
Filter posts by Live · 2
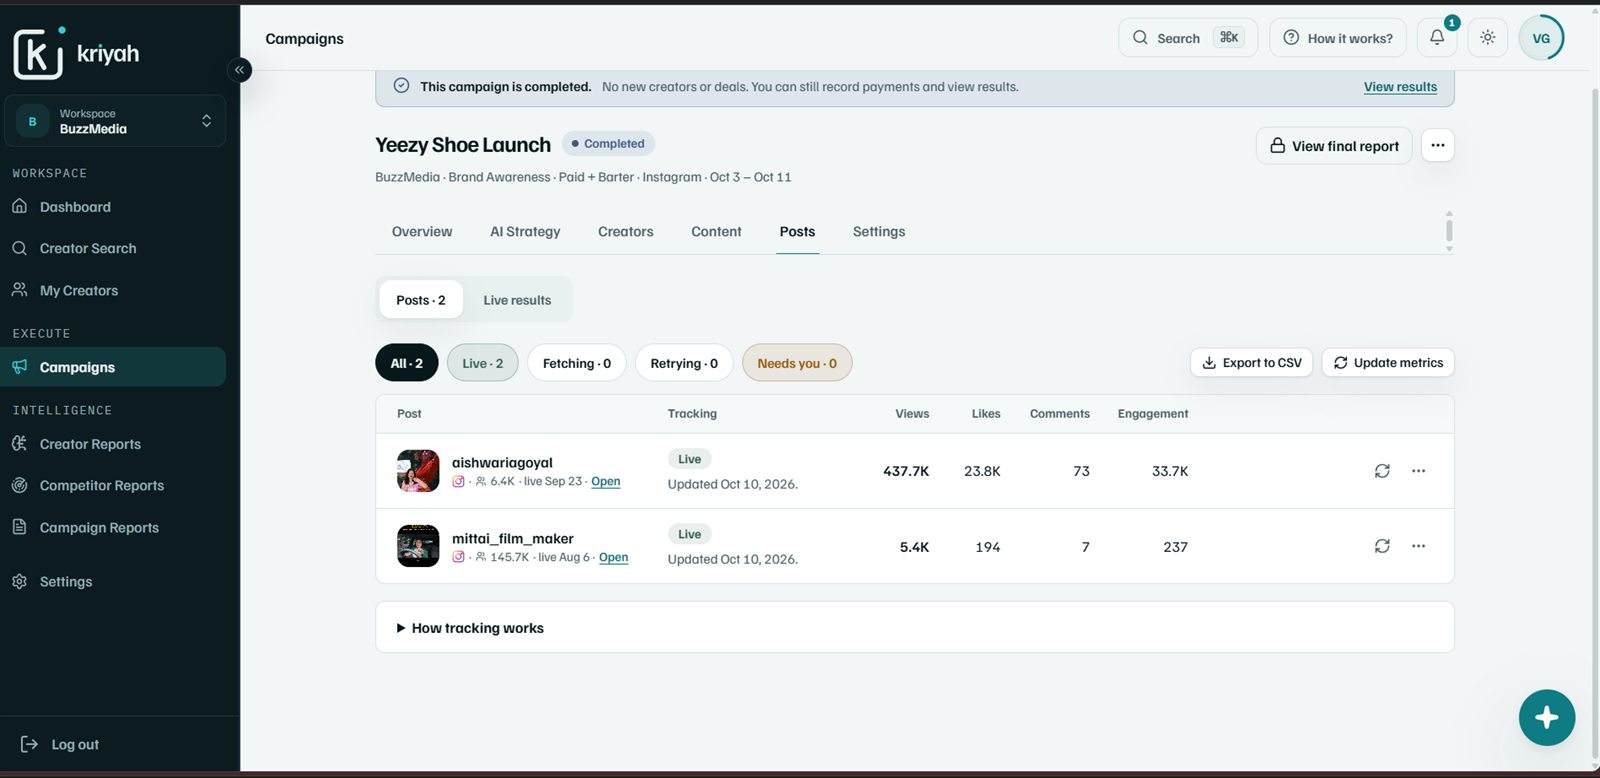(x=483, y=363)
